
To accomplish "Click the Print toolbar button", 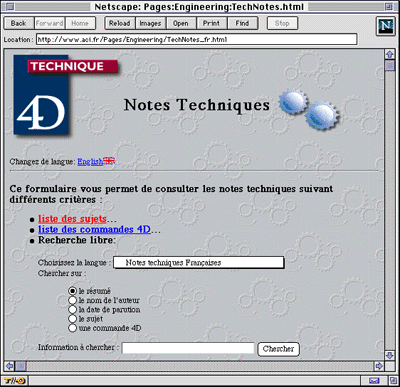I will point(211,23).
